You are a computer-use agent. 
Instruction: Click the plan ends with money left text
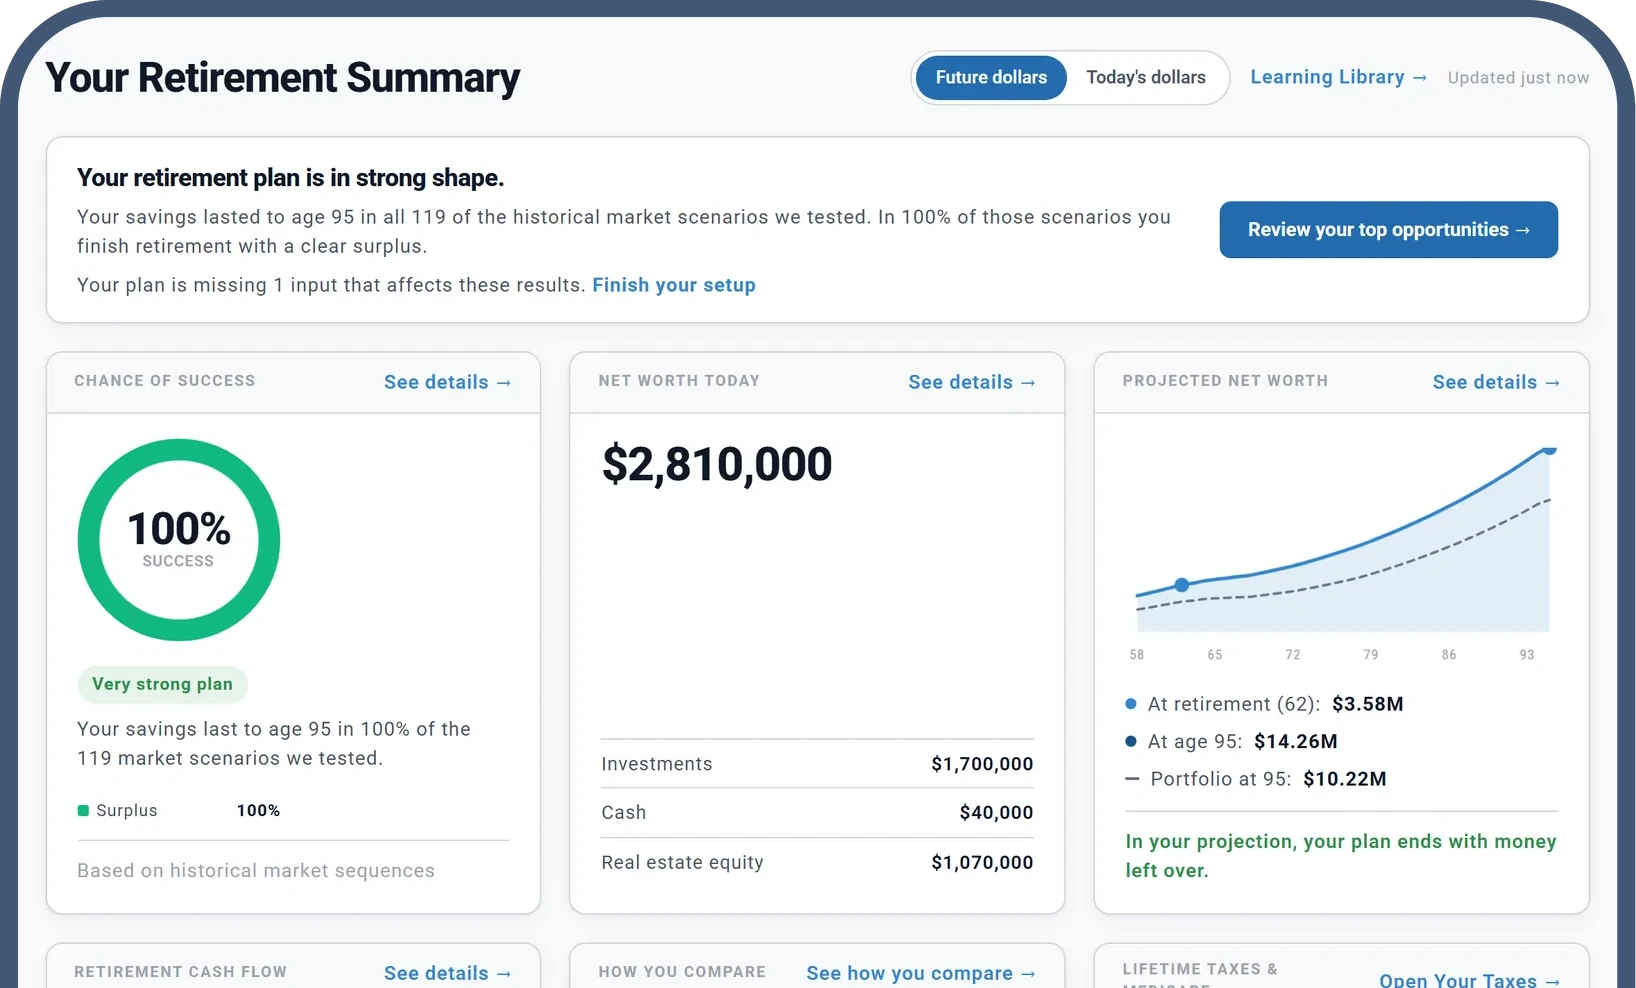click(1341, 856)
